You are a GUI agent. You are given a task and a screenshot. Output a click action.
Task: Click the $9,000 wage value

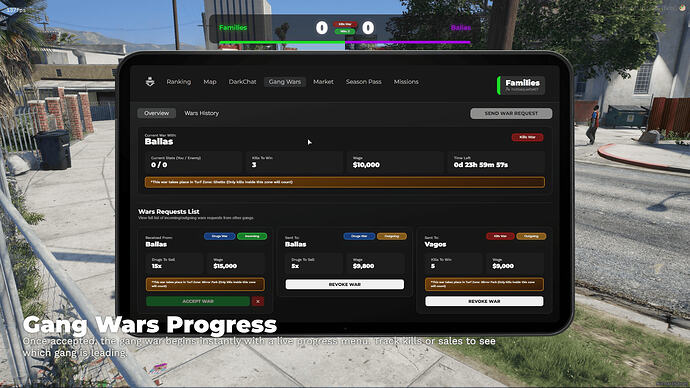pyautogui.click(x=503, y=266)
